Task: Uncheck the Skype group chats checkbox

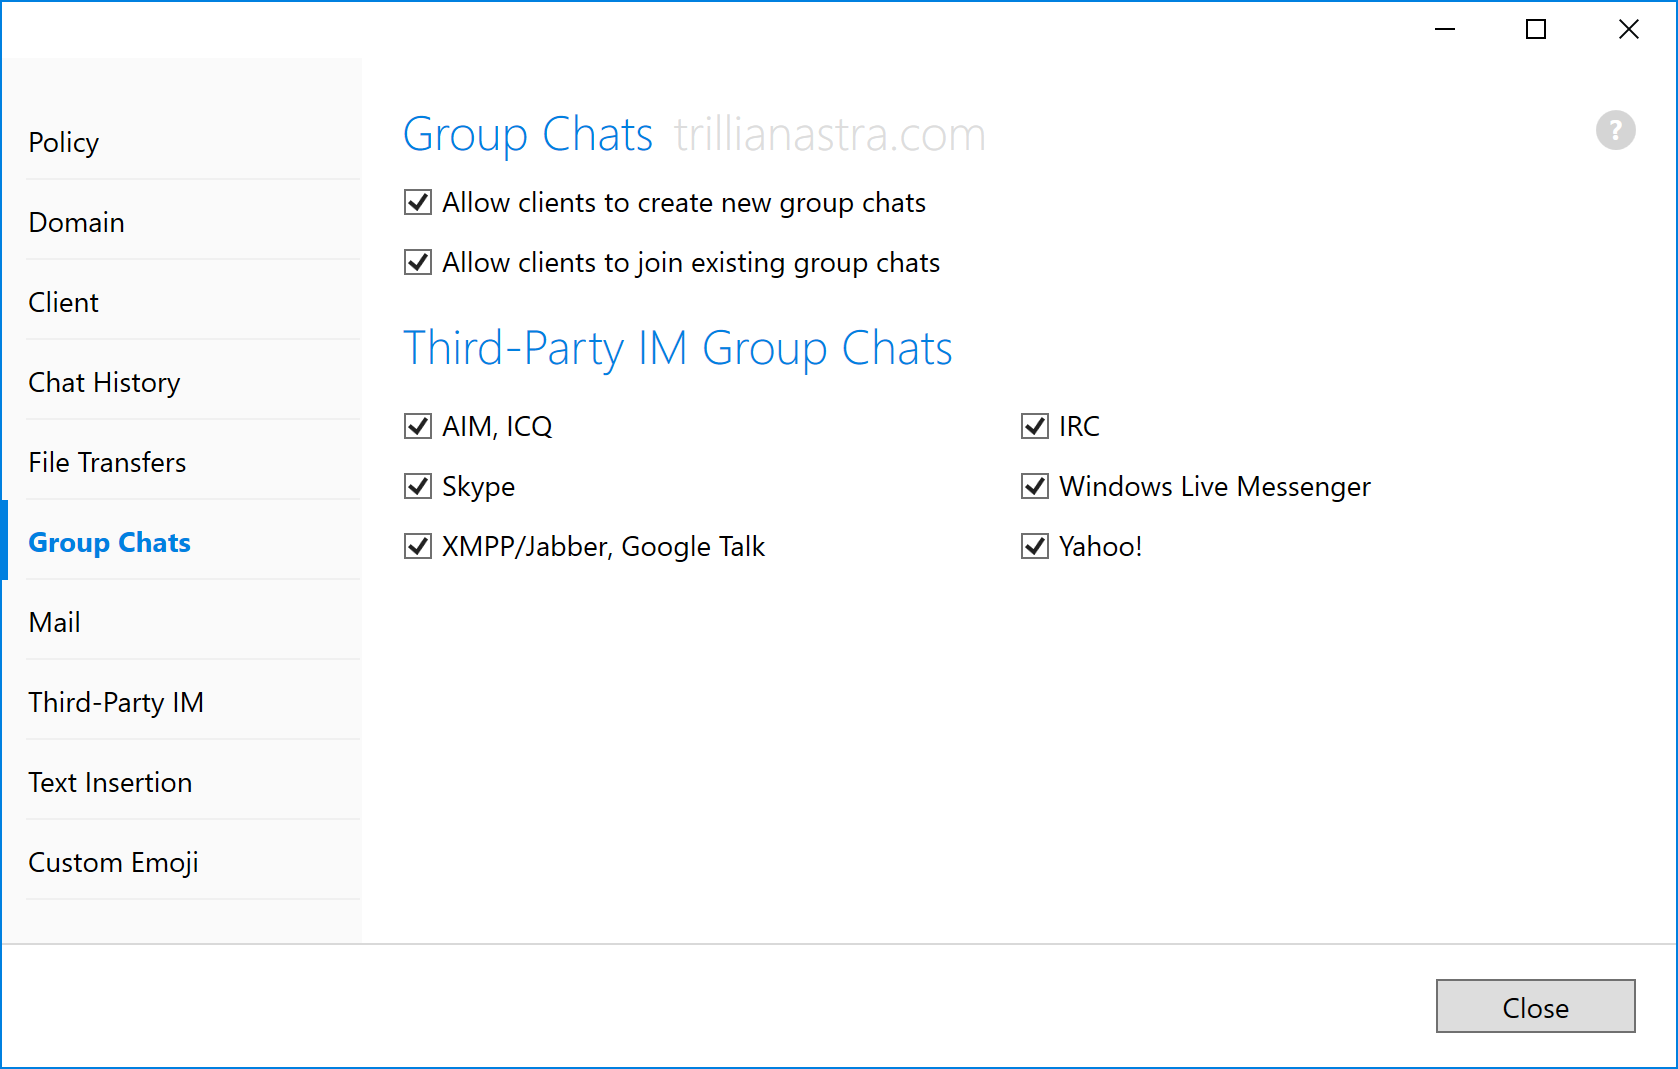Action: (x=418, y=487)
